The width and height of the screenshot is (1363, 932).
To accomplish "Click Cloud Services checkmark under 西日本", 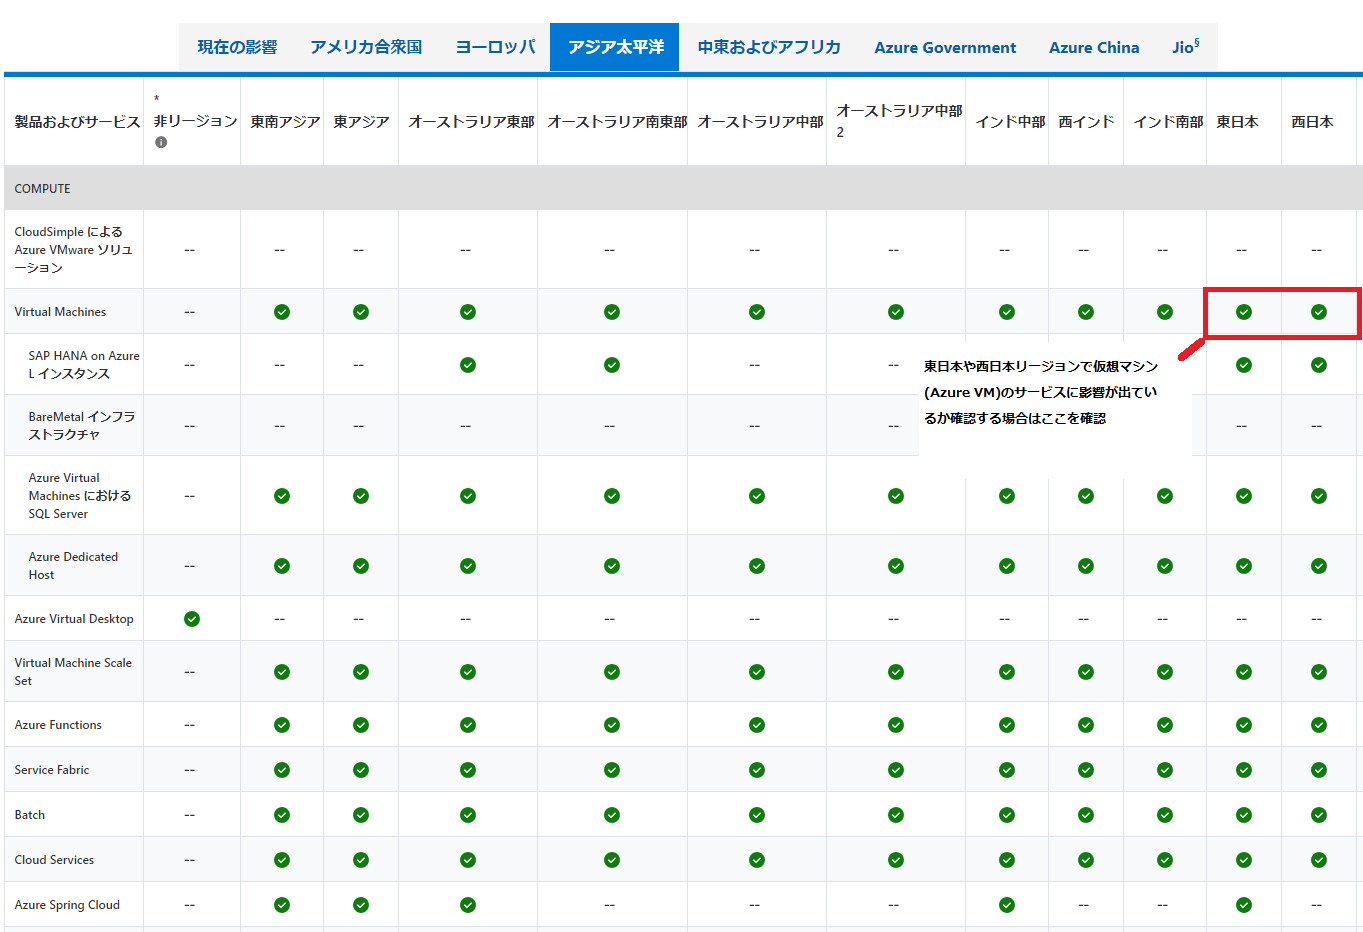I will (x=1319, y=860).
